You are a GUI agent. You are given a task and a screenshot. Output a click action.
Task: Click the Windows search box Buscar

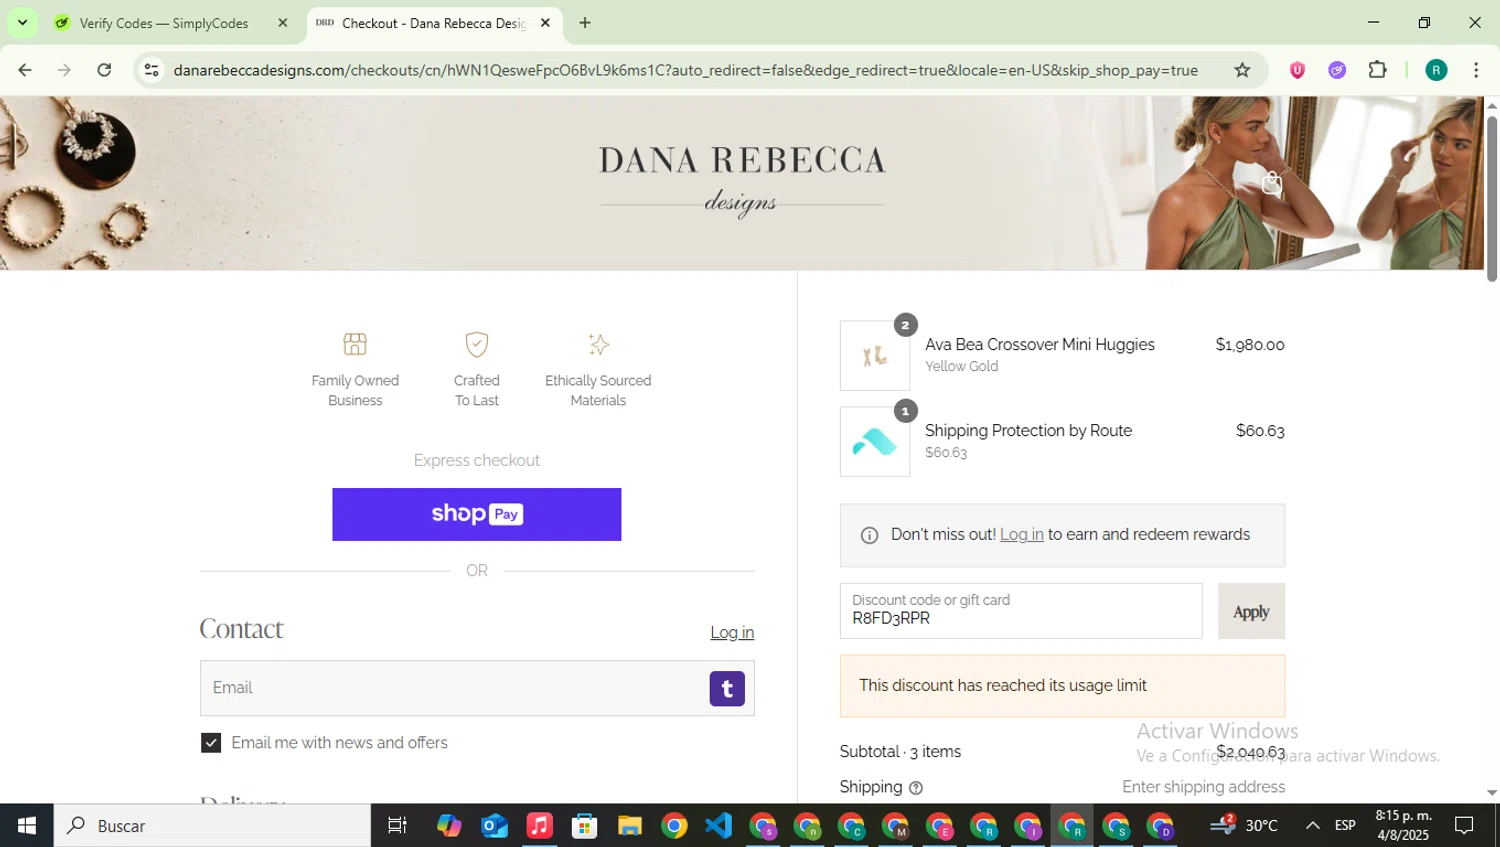coord(212,825)
